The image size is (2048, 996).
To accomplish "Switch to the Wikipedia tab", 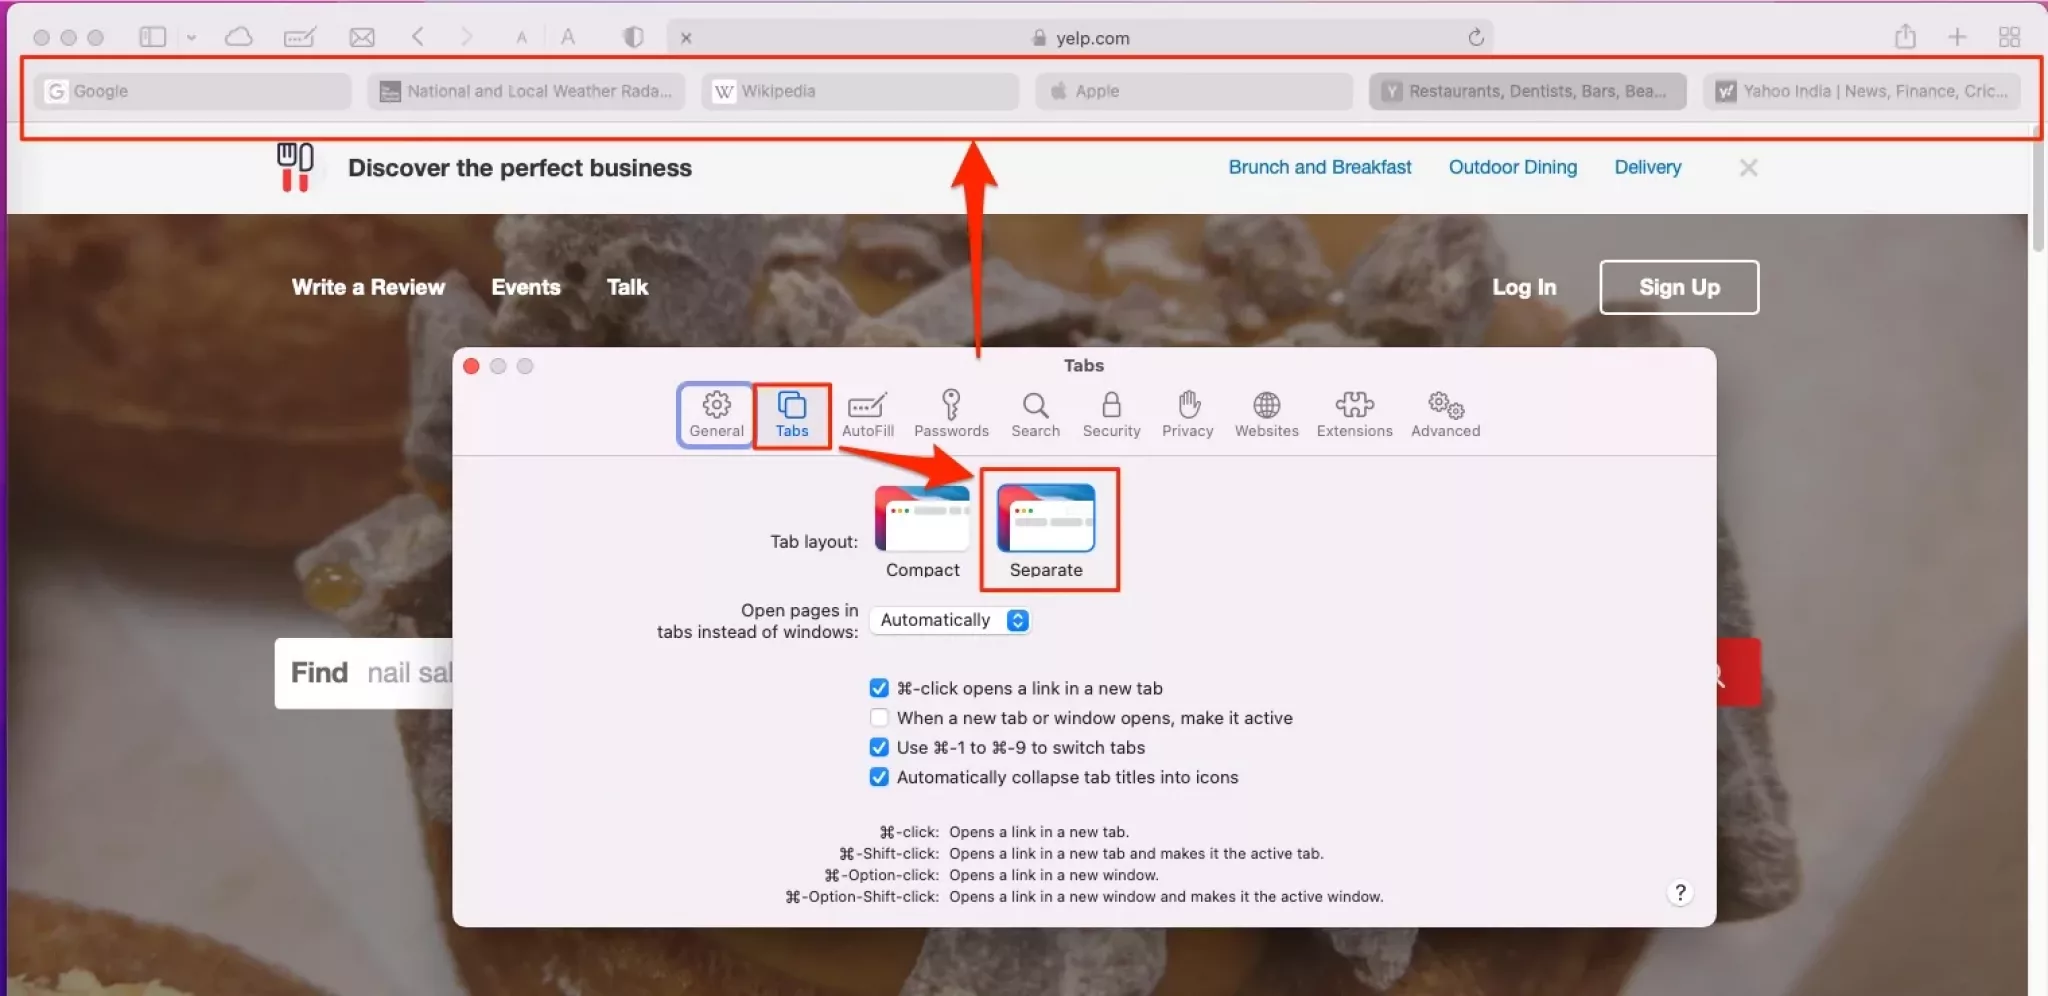I will click(860, 91).
